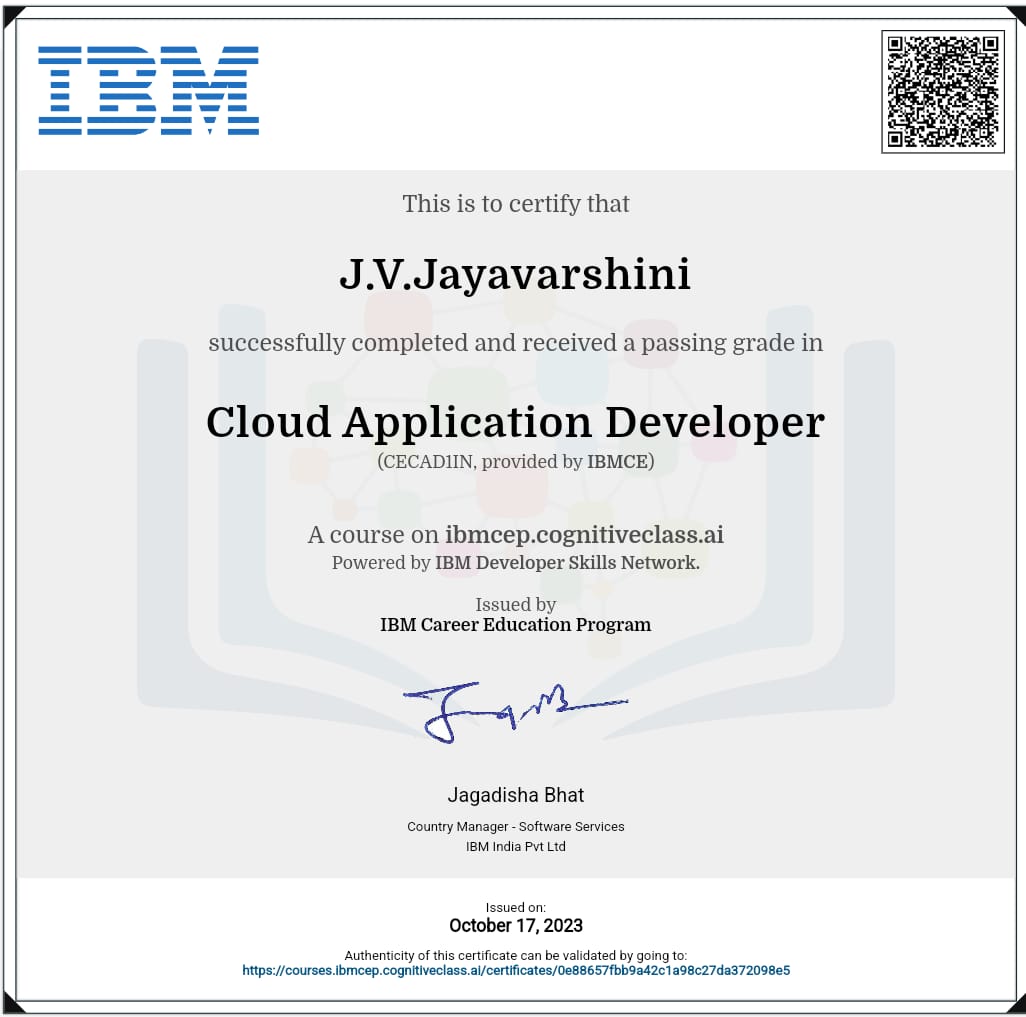The image size is (1026, 1017).
Task: Click the text '(CECAD1IN, provided by IBMCE)'
Action: point(516,461)
